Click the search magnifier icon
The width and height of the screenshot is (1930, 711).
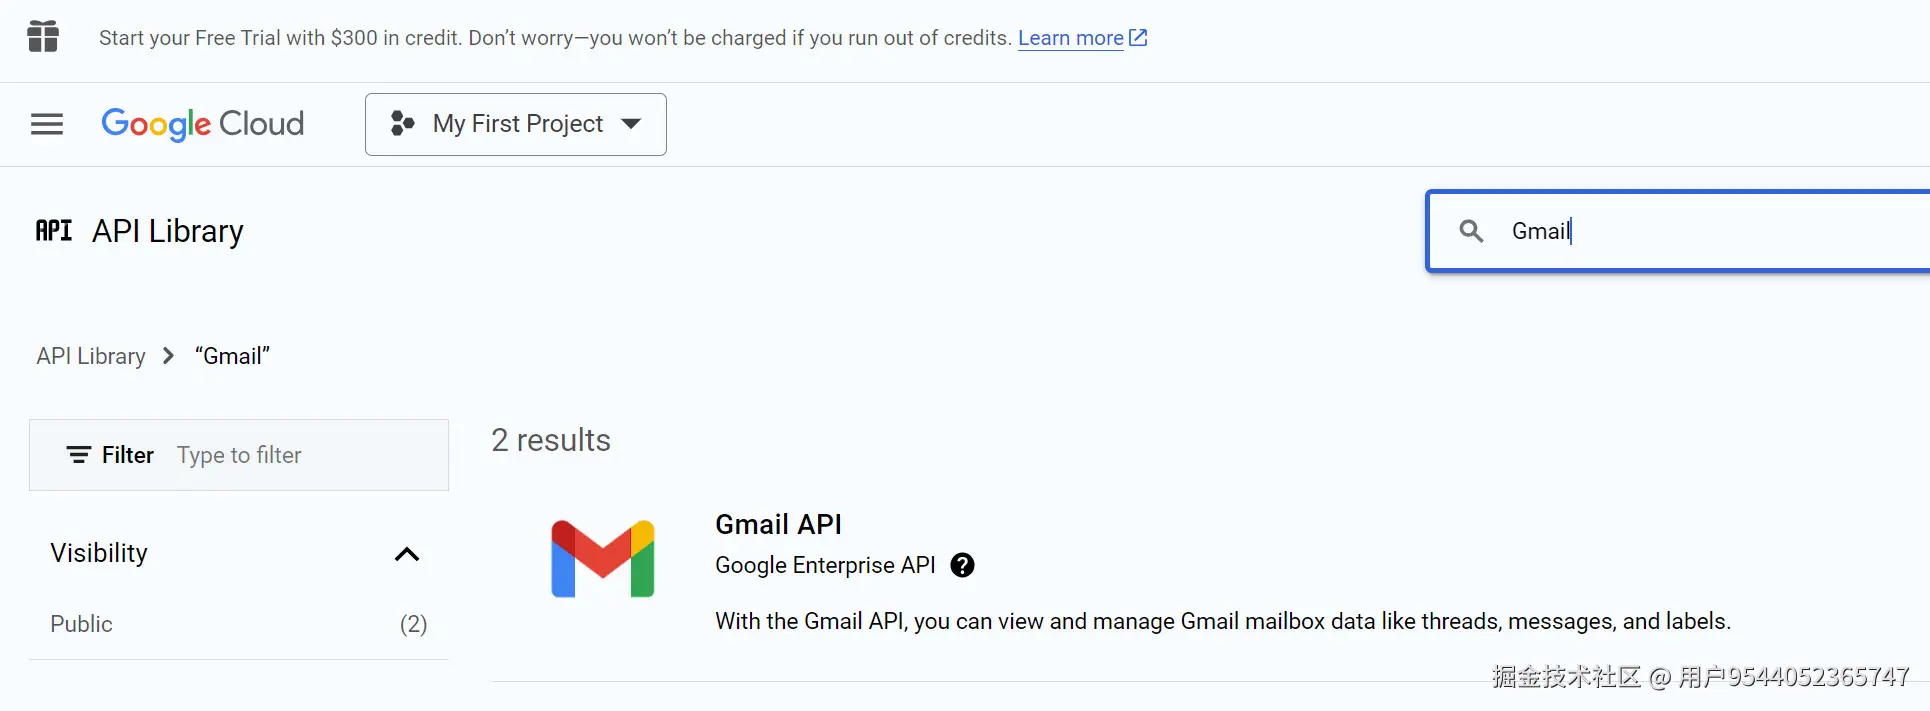click(x=1471, y=231)
